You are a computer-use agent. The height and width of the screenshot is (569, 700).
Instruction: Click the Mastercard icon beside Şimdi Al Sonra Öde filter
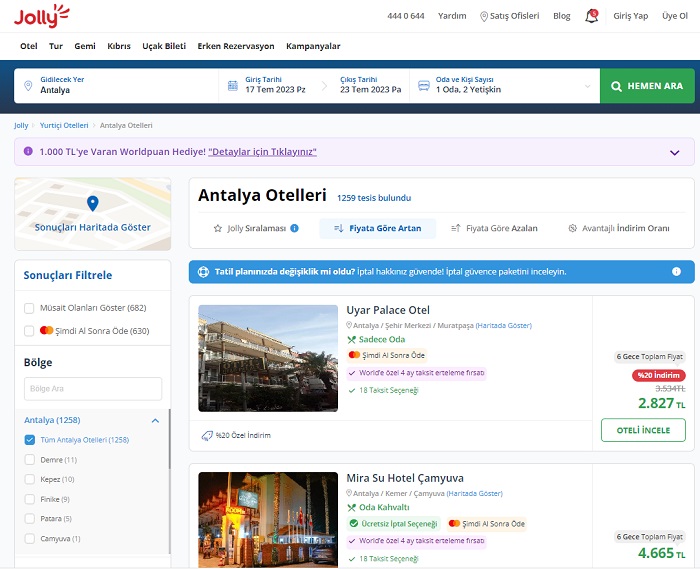tap(46, 330)
